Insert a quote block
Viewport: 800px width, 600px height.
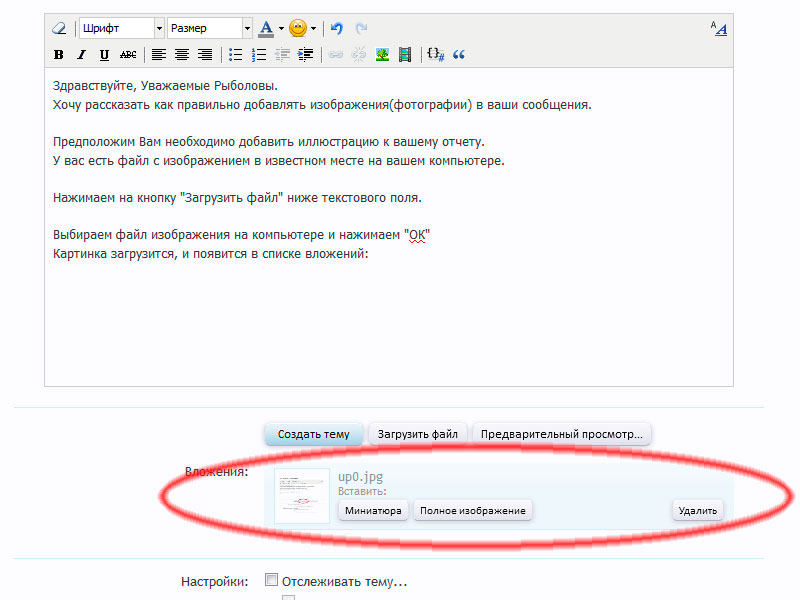click(459, 55)
